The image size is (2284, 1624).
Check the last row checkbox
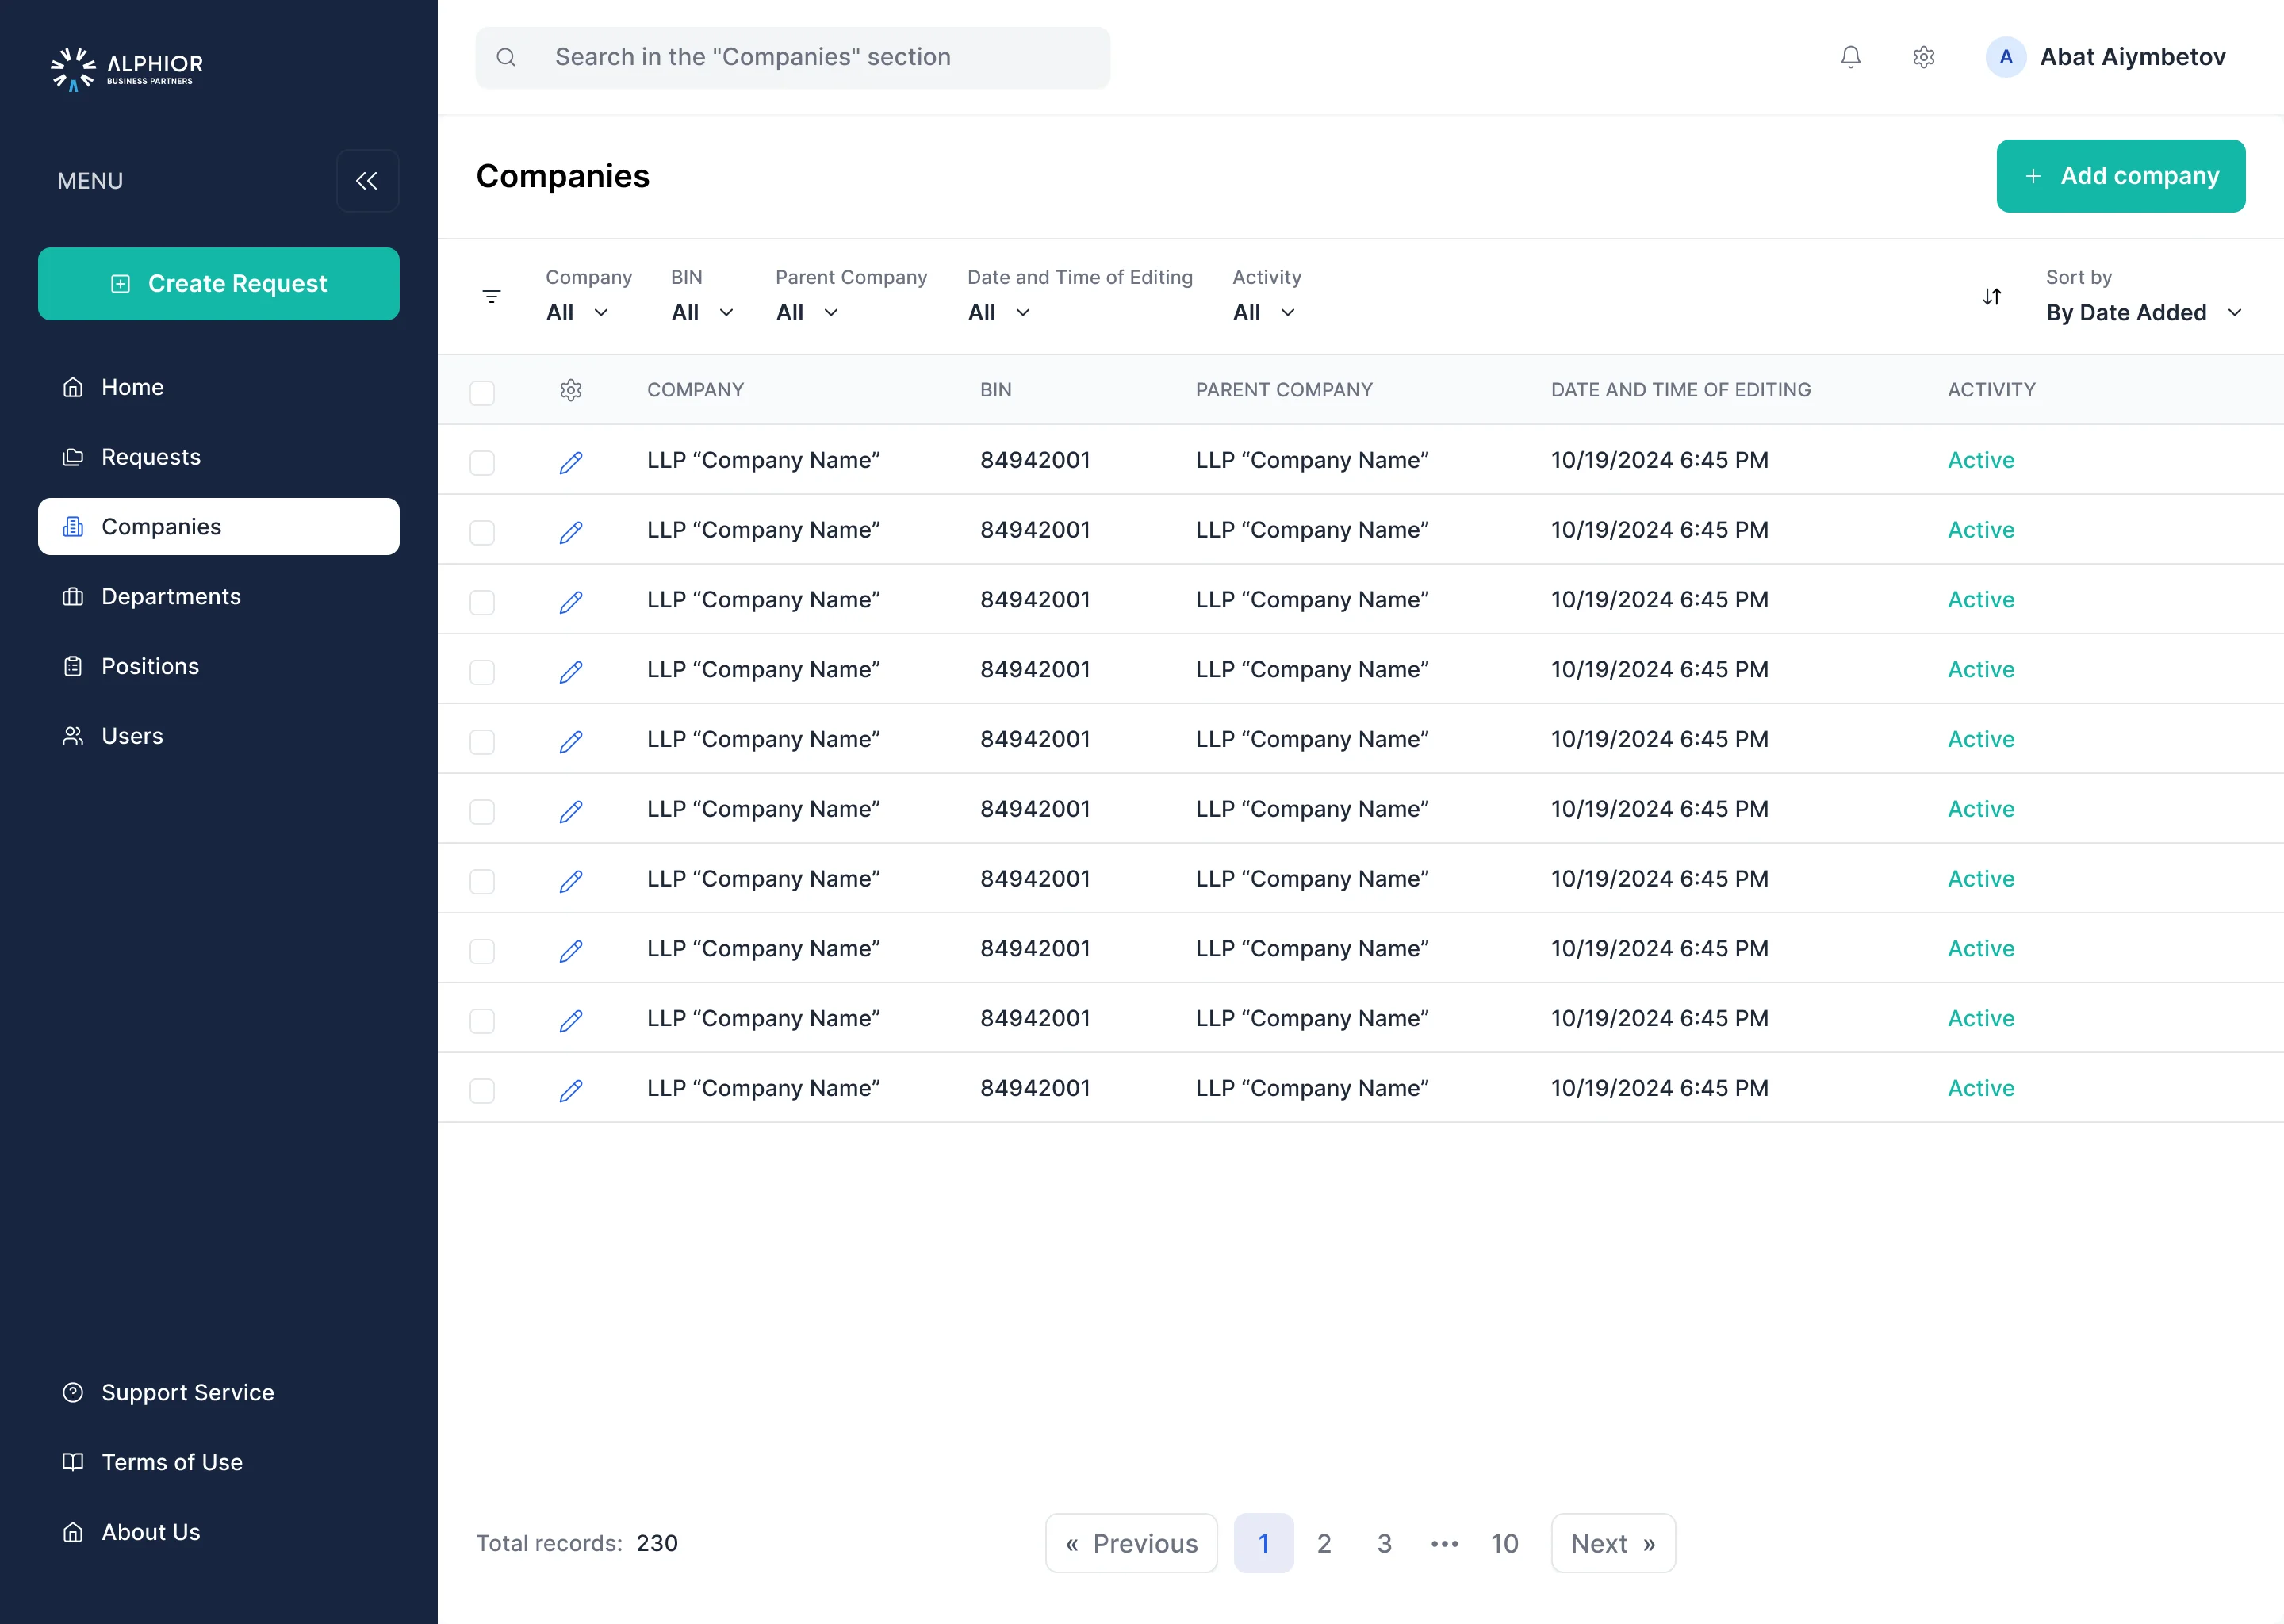click(482, 1090)
